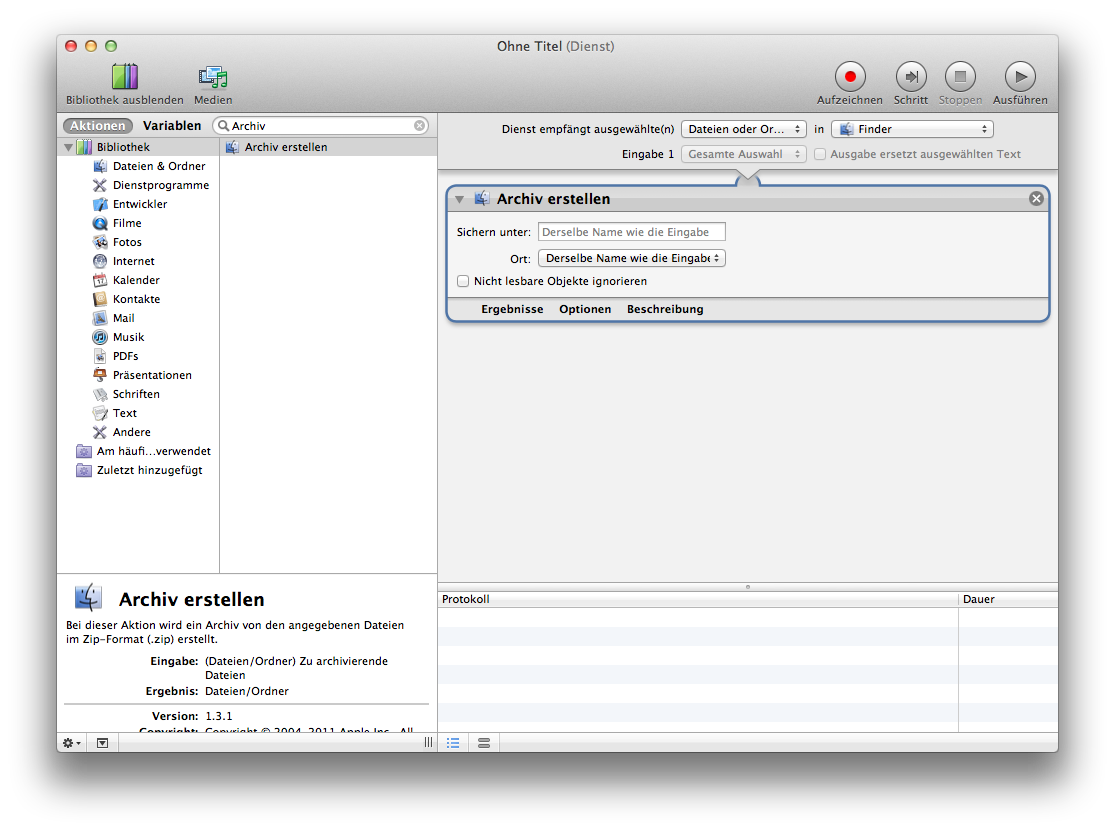Switch to Variablen tab
The image size is (1115, 831).
(172, 126)
